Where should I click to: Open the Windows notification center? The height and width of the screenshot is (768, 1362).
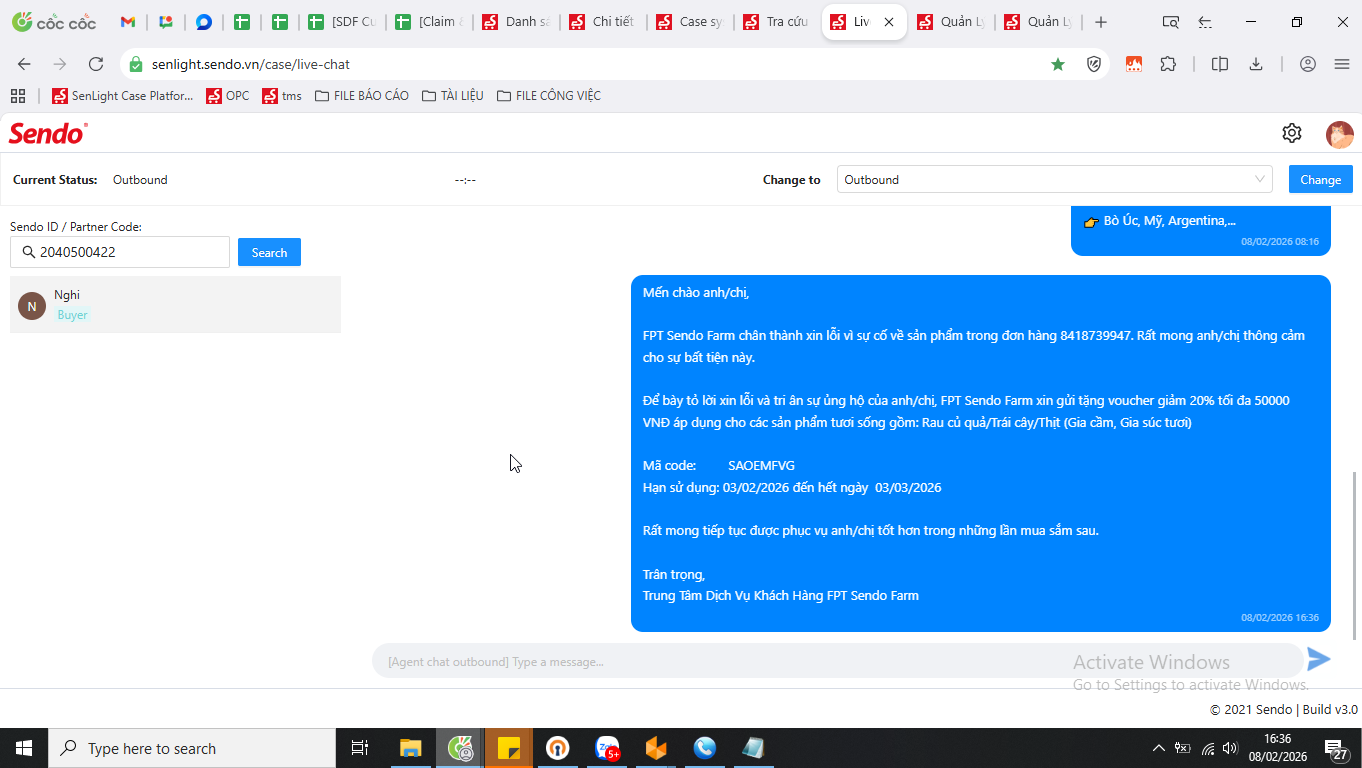(1336, 748)
